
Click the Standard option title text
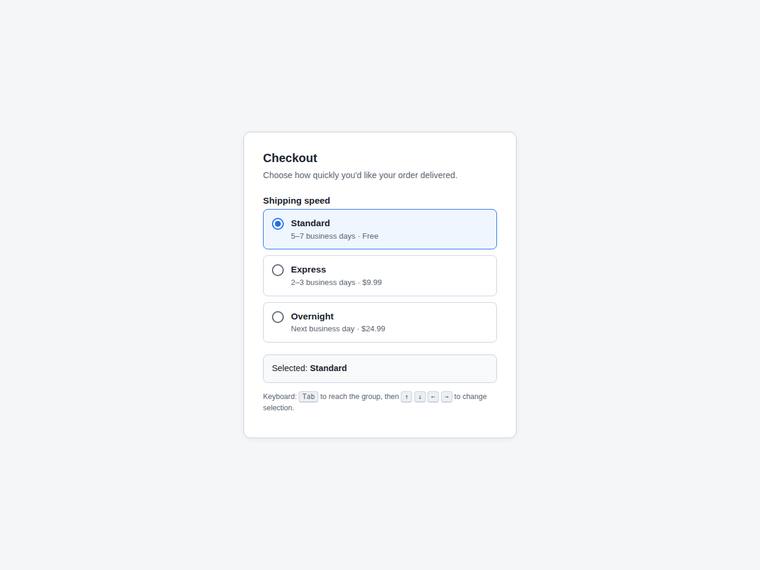point(310,223)
